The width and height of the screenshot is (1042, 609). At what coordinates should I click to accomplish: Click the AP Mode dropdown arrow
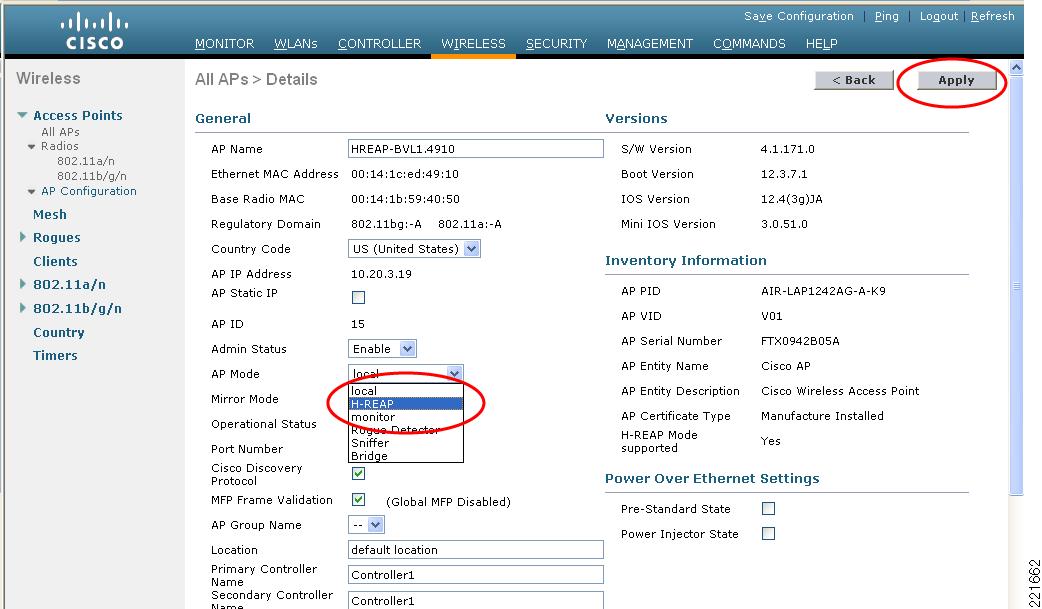tap(454, 373)
